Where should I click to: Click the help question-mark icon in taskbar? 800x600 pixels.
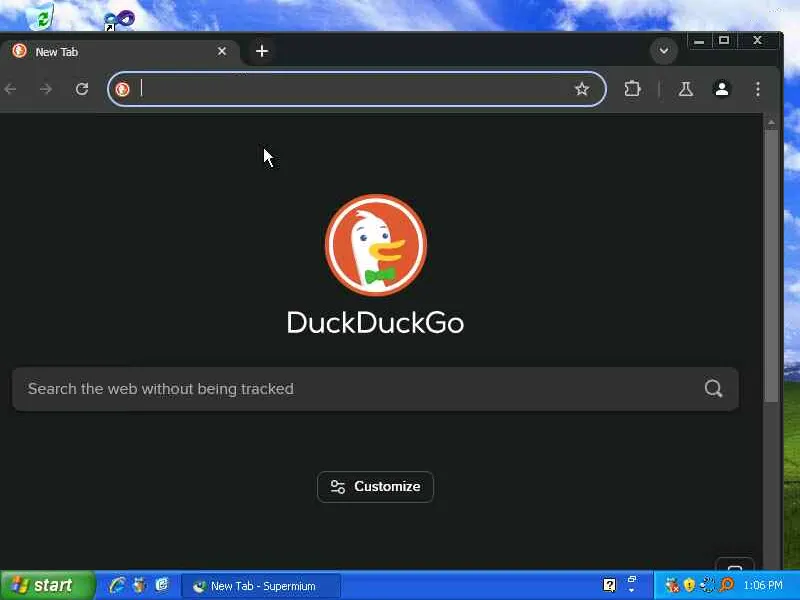[x=609, y=585]
